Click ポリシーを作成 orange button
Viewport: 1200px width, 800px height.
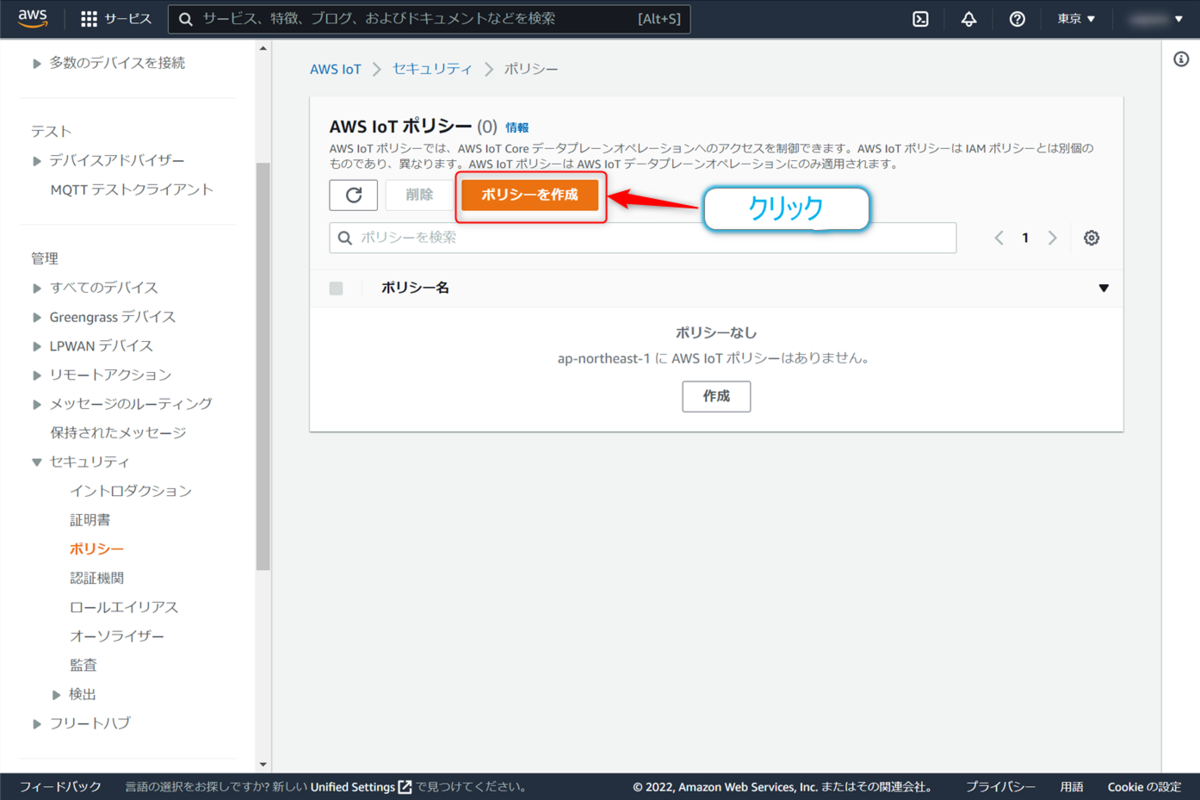[530, 195]
